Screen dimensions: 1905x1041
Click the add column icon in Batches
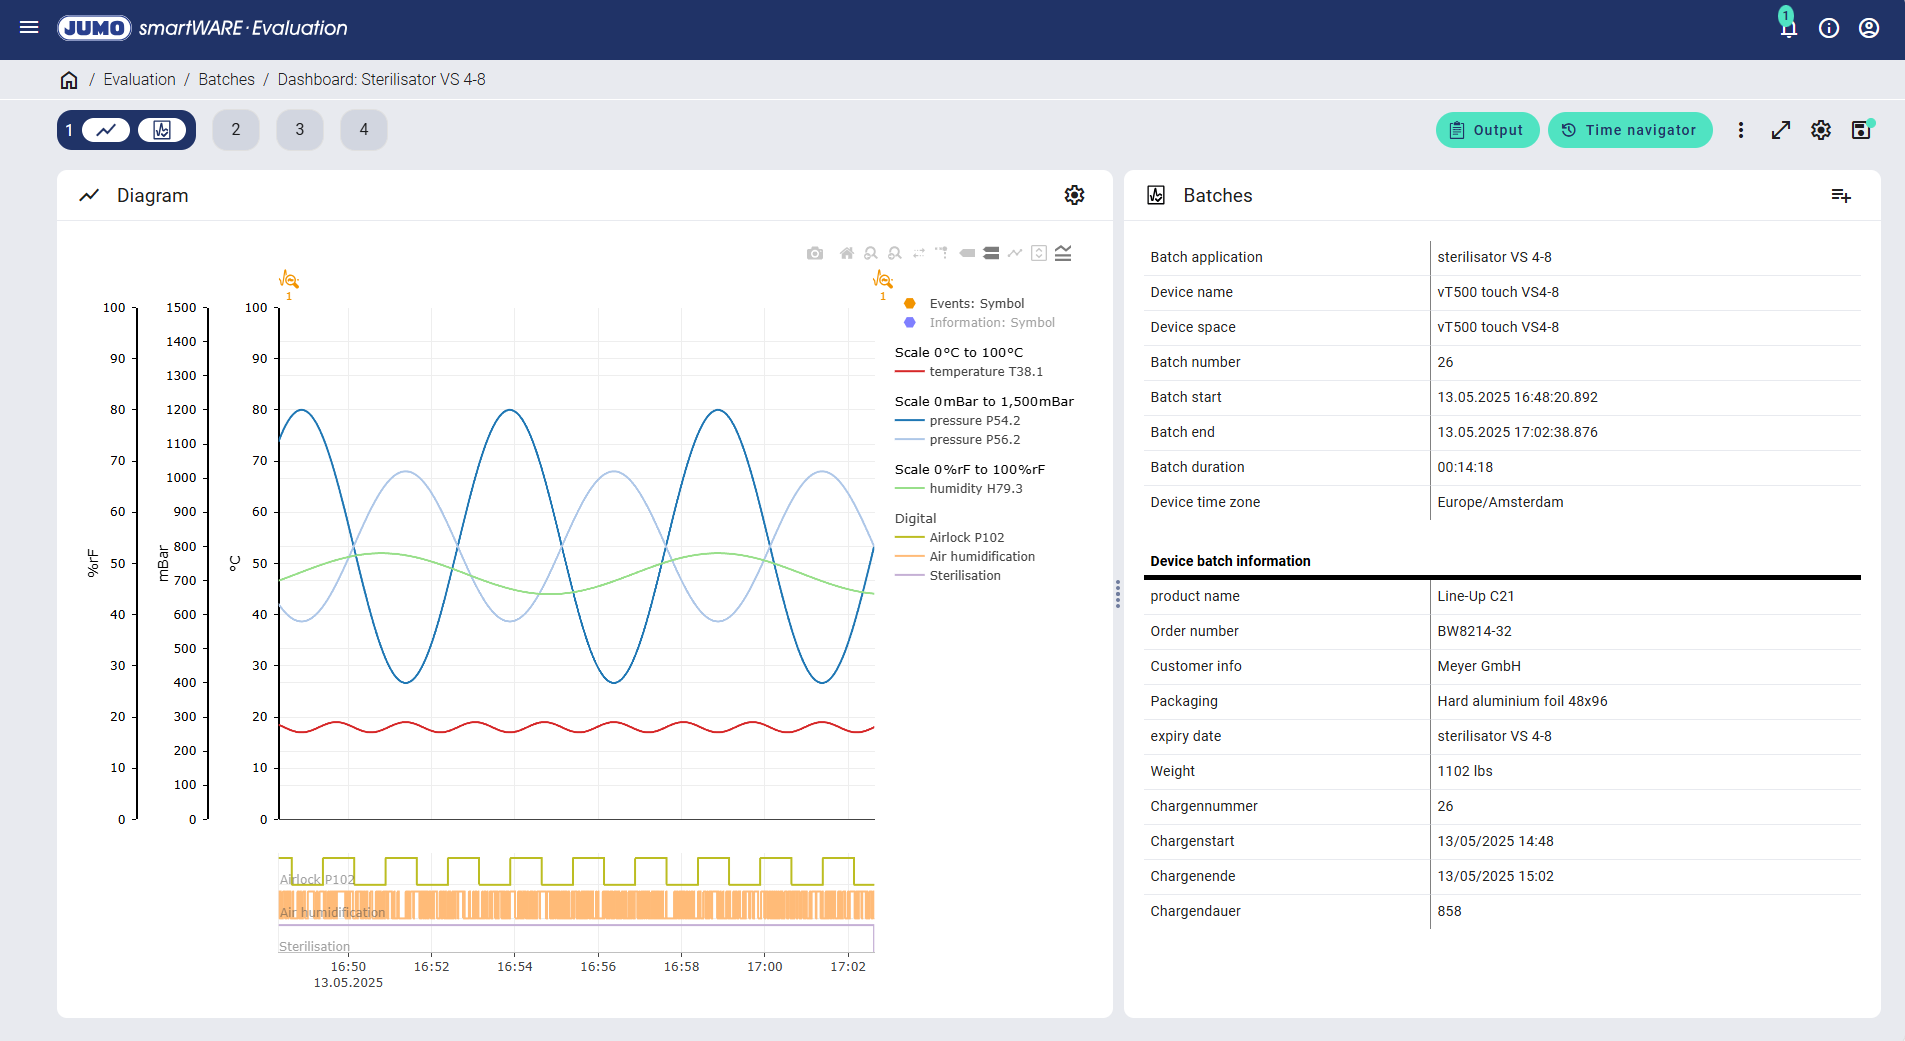pos(1840,195)
